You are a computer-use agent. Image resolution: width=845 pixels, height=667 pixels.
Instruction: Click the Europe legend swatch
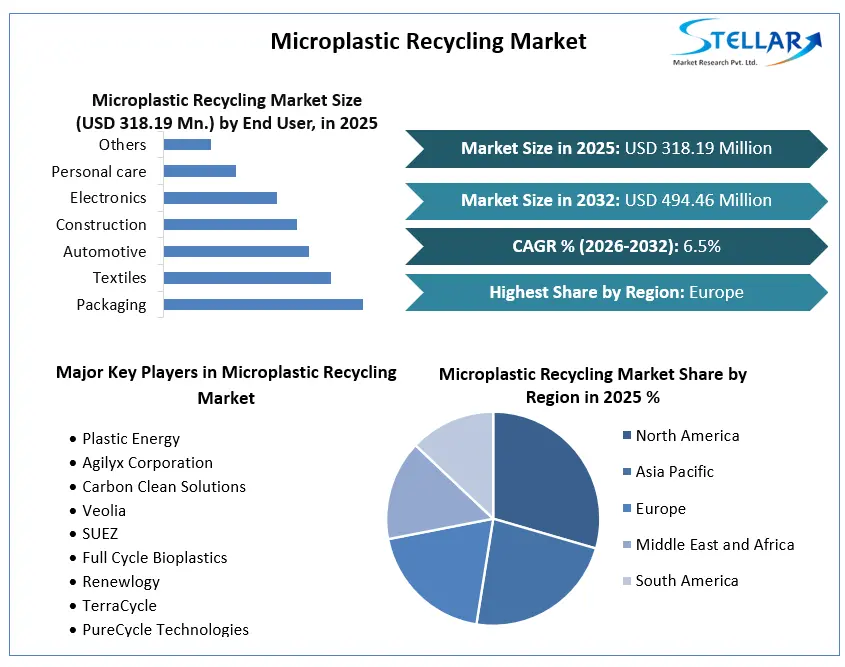tap(627, 508)
